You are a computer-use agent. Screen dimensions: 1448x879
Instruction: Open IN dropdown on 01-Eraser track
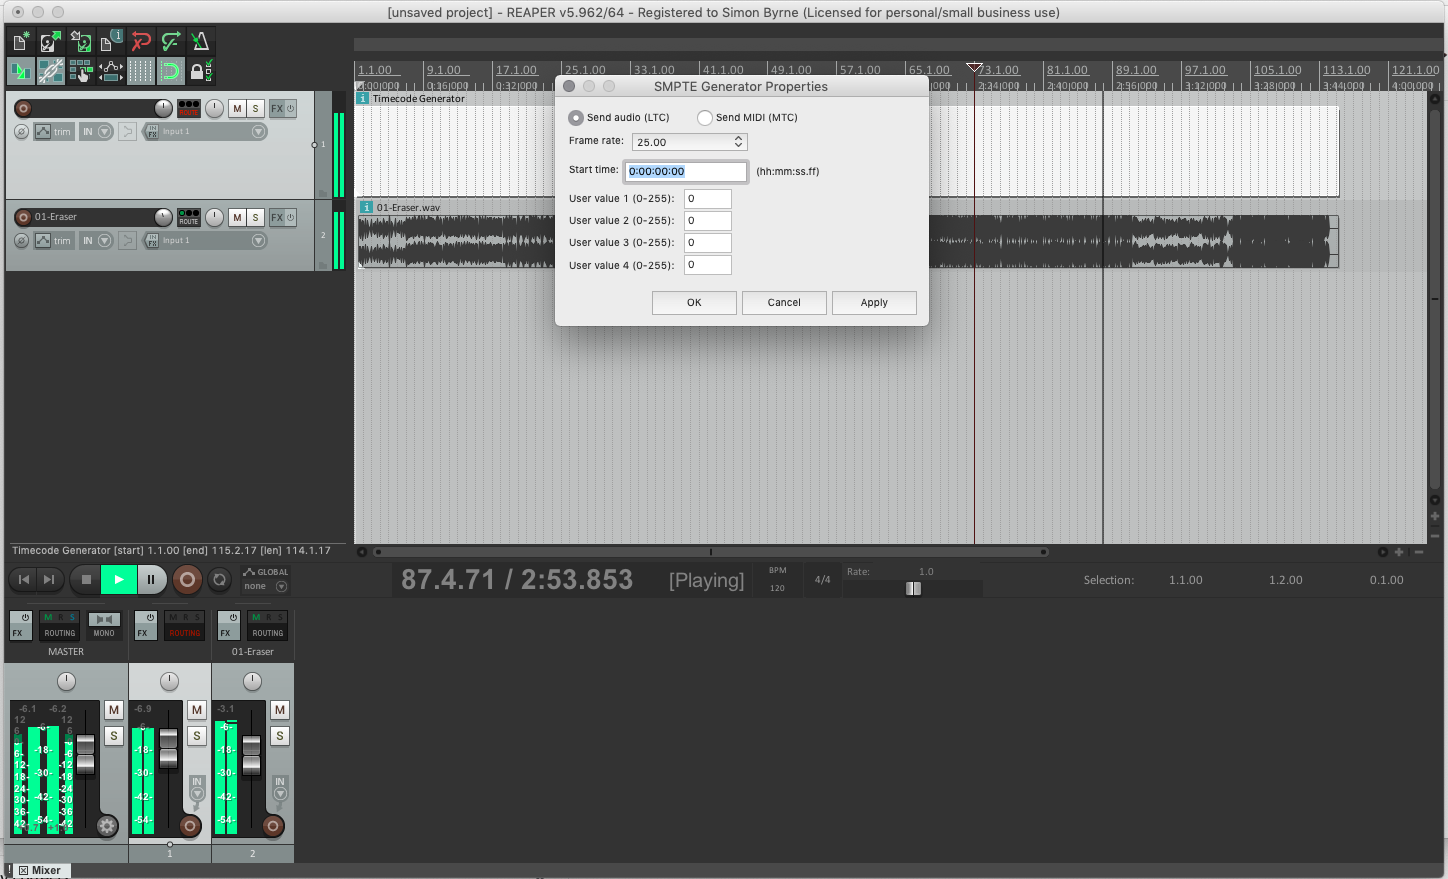(x=97, y=240)
